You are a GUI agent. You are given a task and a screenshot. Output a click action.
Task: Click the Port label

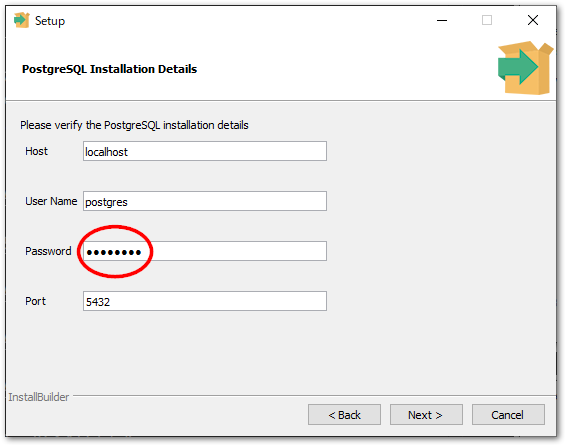click(35, 301)
